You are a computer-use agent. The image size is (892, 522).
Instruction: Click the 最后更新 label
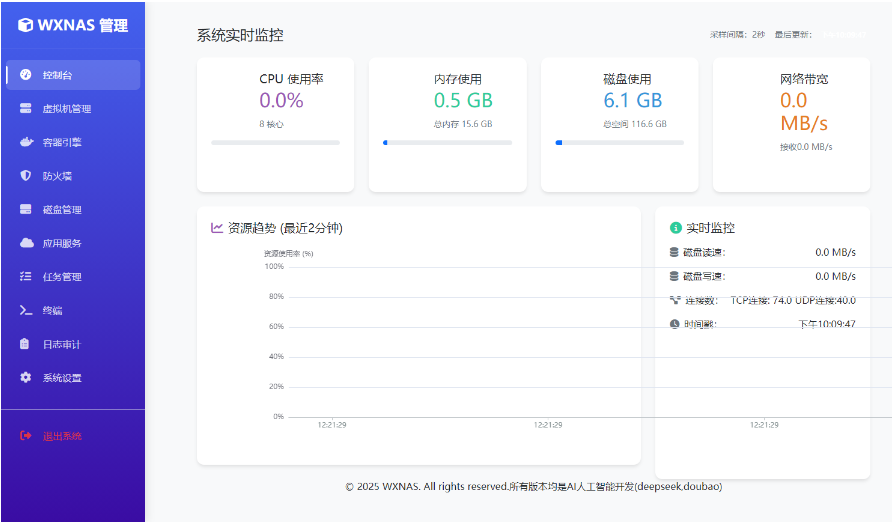[x=794, y=35]
